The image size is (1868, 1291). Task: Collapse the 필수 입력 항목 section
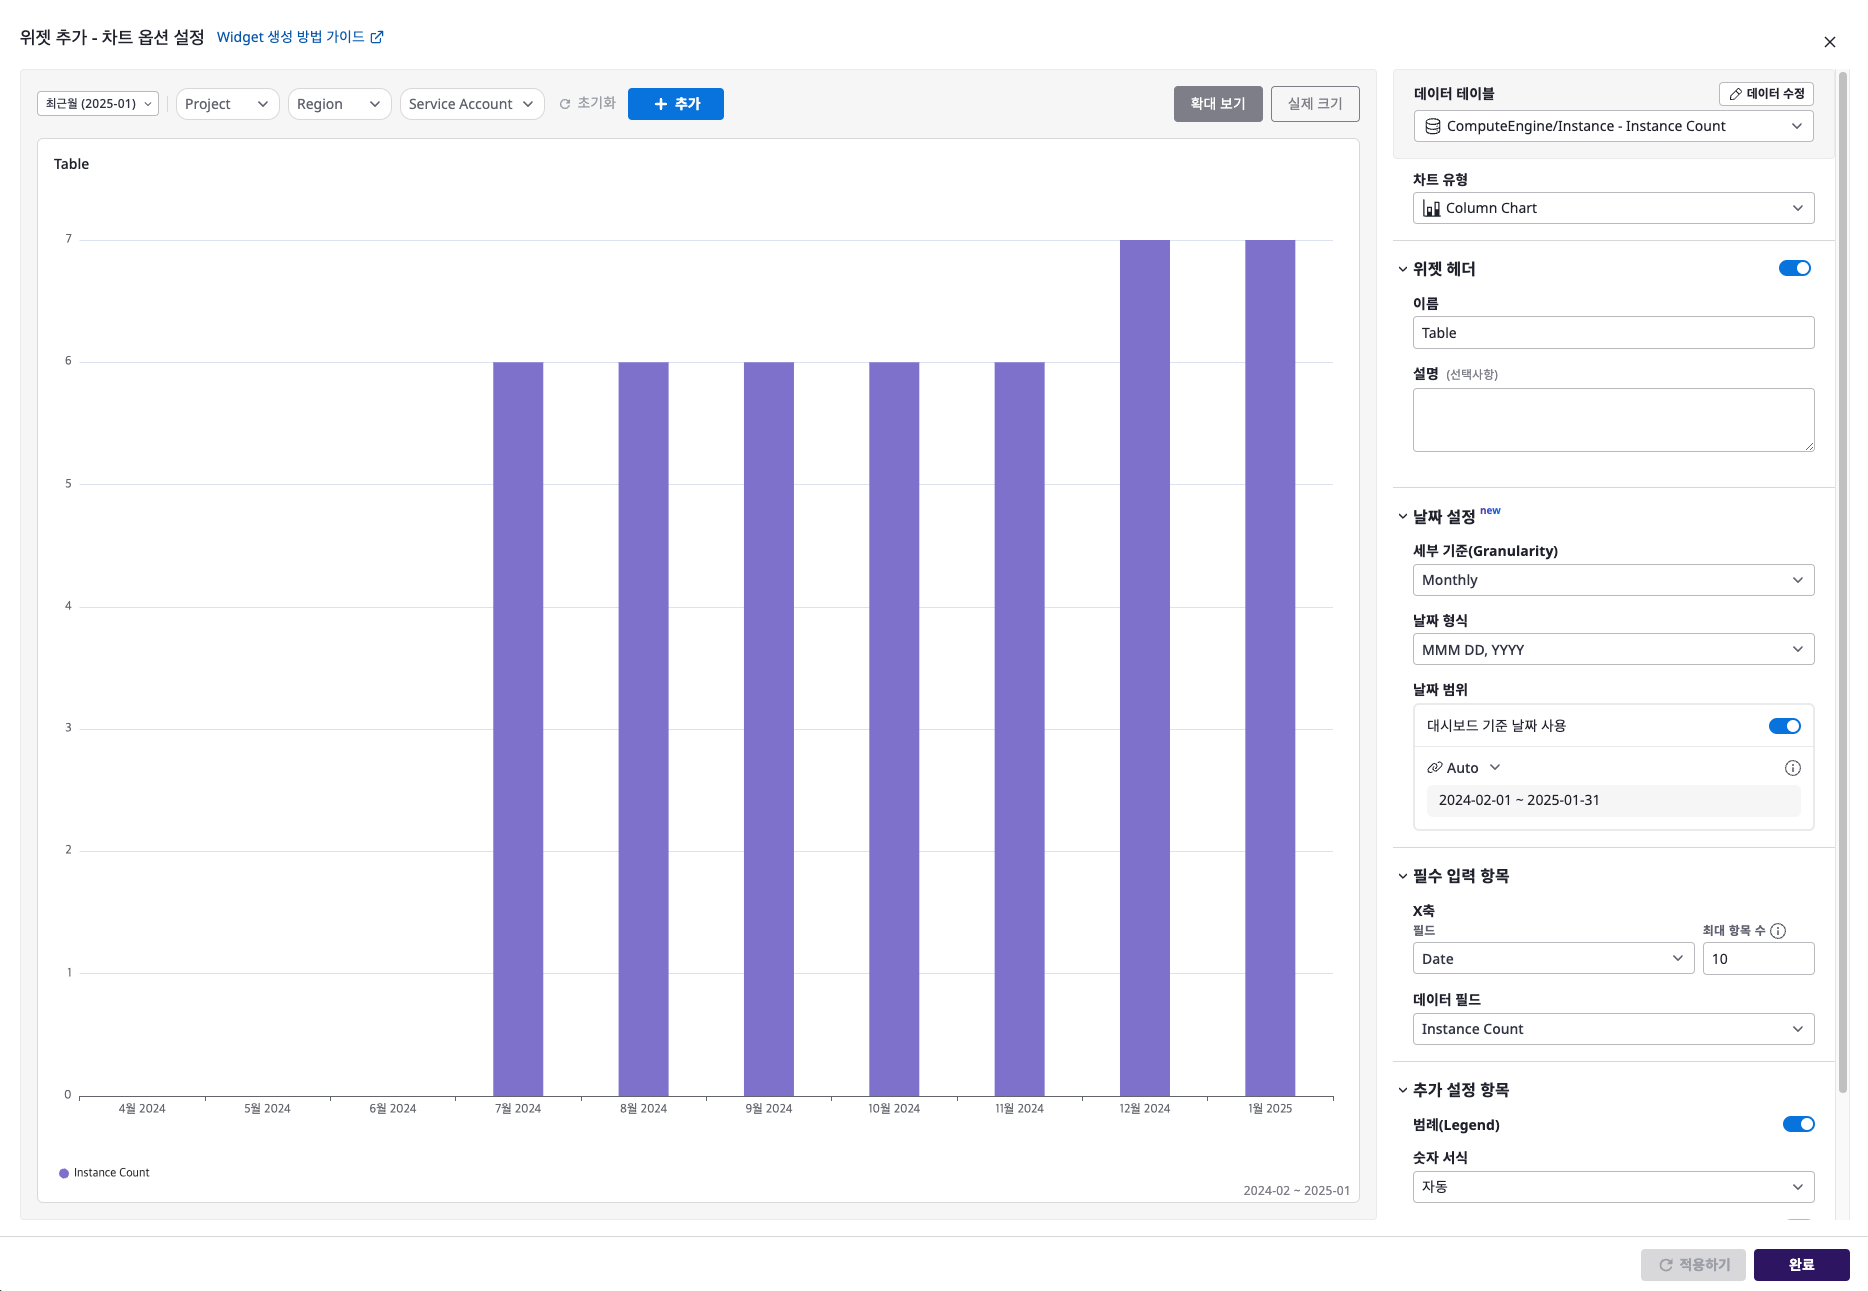click(x=1403, y=876)
